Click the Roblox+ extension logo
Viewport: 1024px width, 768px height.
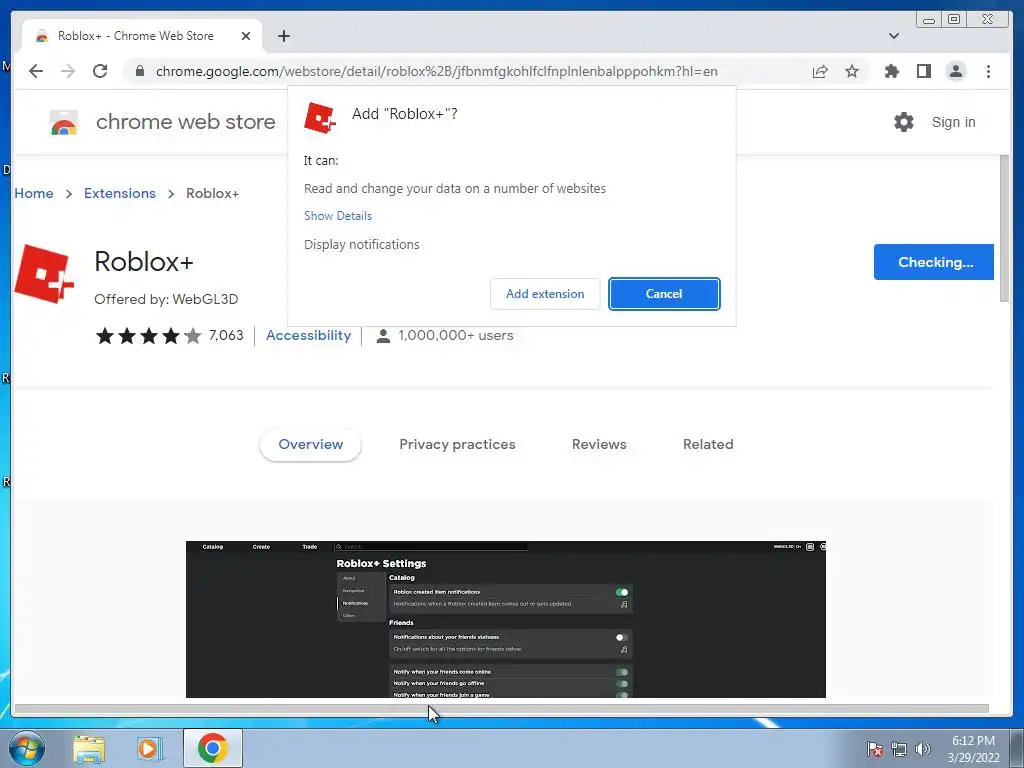click(44, 274)
